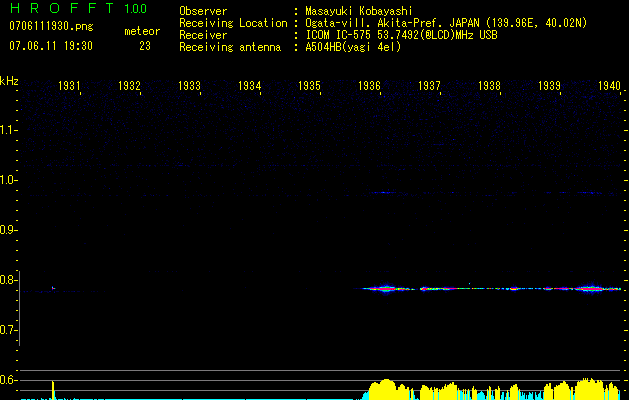629x400 pixels.
Task: Click the 0.8 kHz axis label
Action: 8,280
